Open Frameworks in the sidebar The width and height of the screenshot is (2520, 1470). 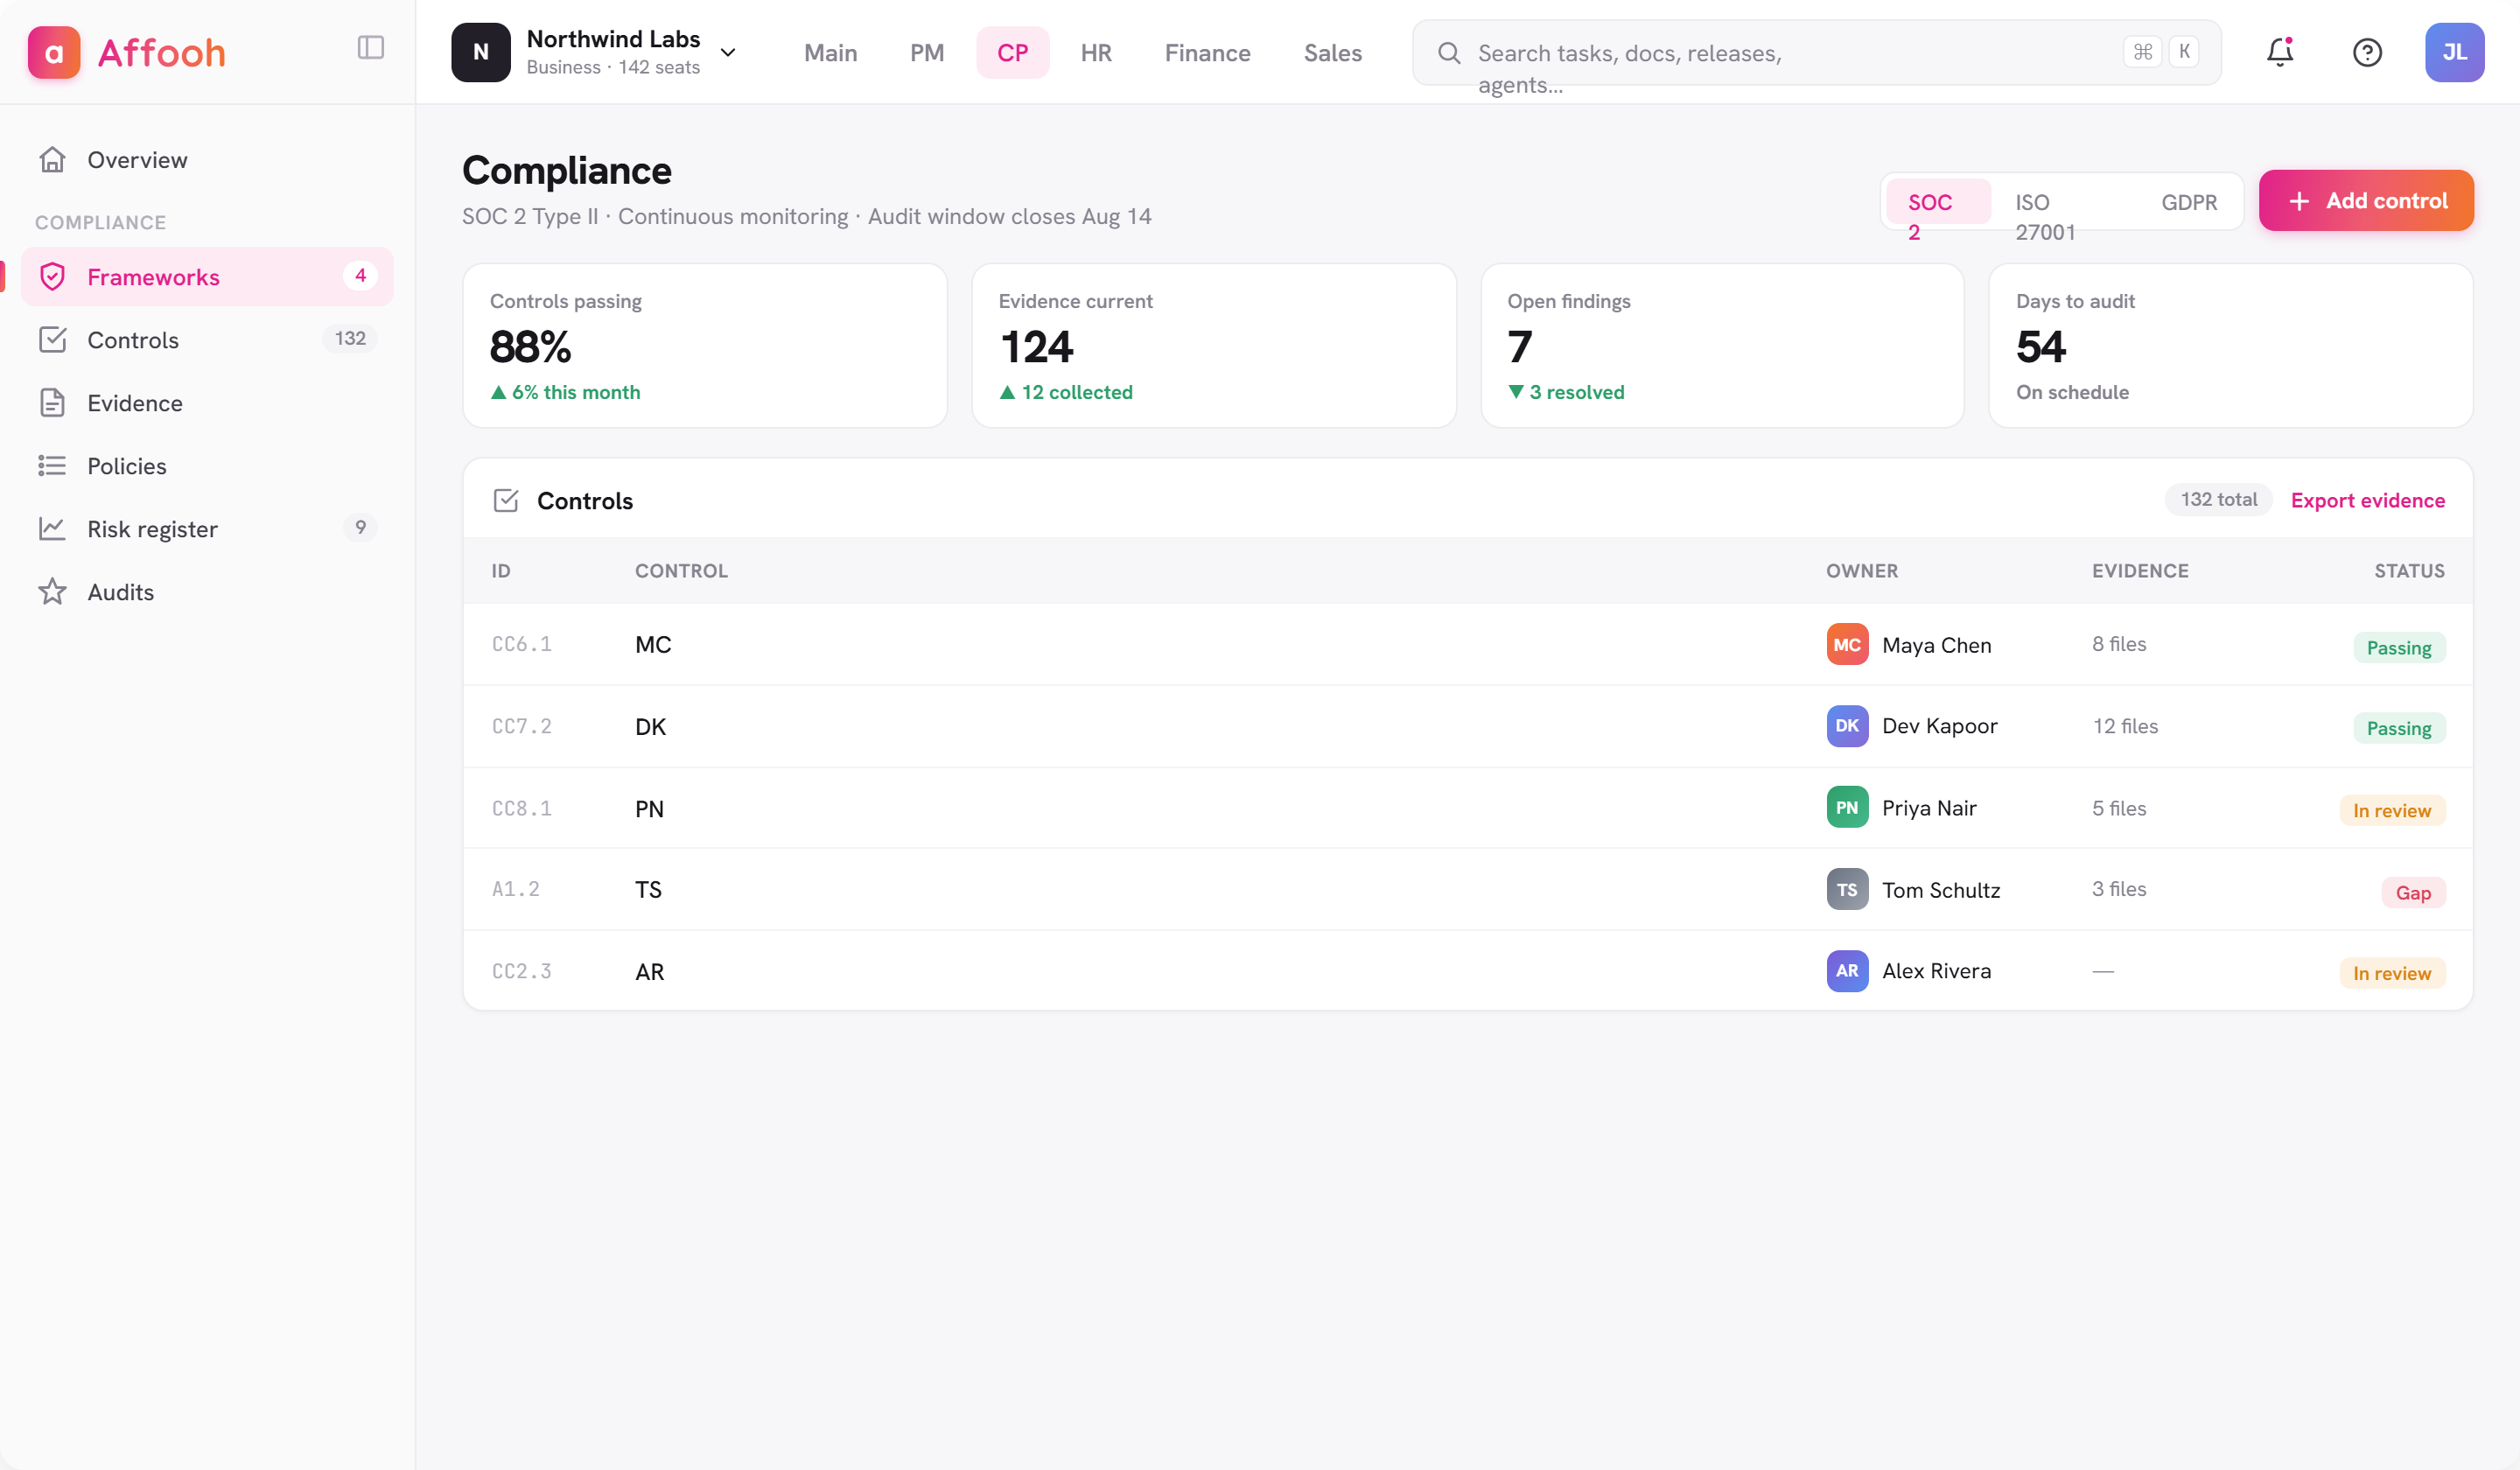[207, 277]
